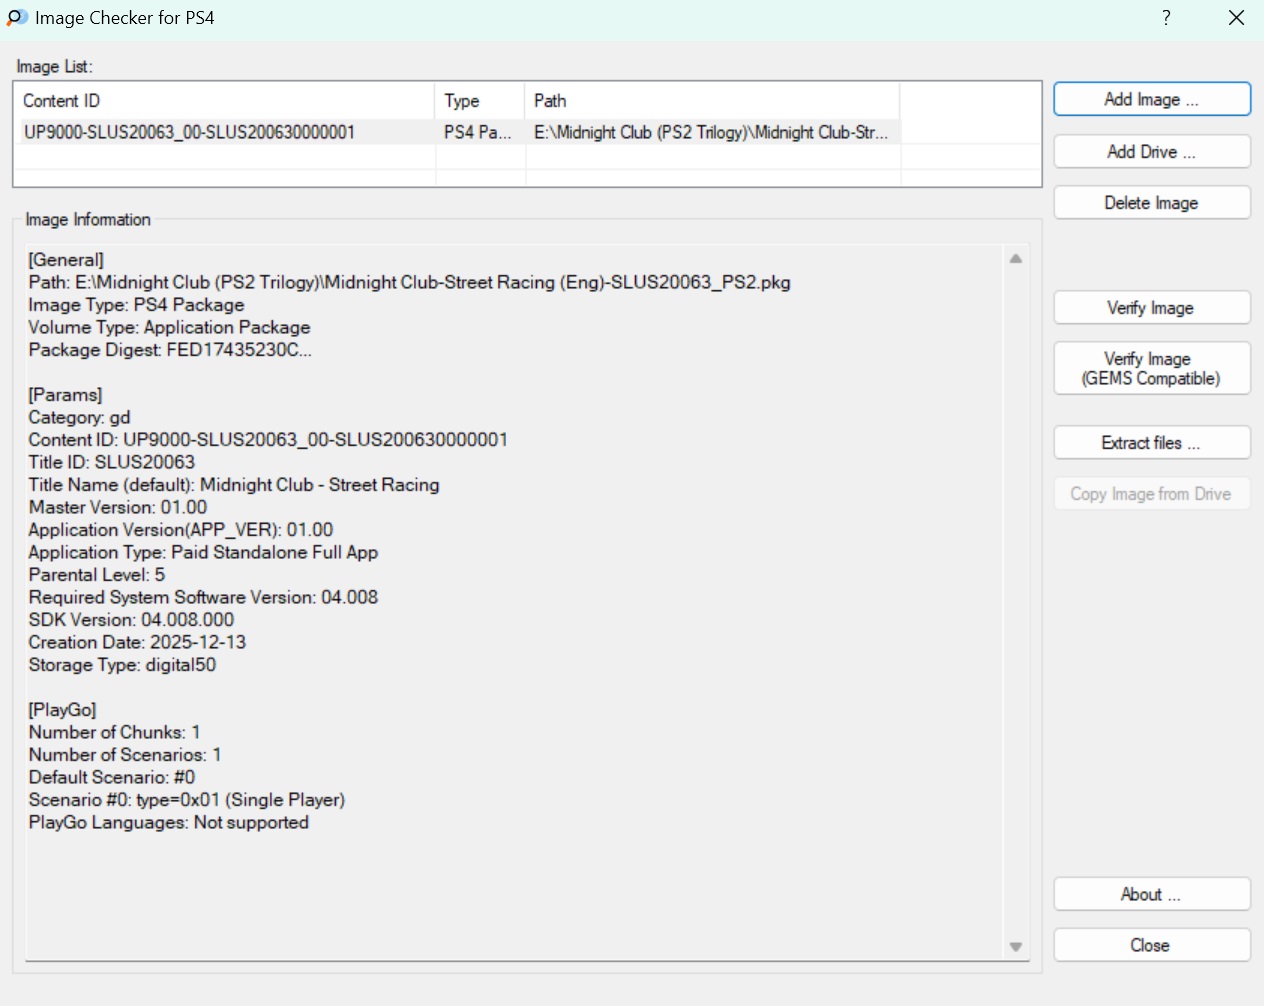Click the Image Checker app icon in title bar

17,18
